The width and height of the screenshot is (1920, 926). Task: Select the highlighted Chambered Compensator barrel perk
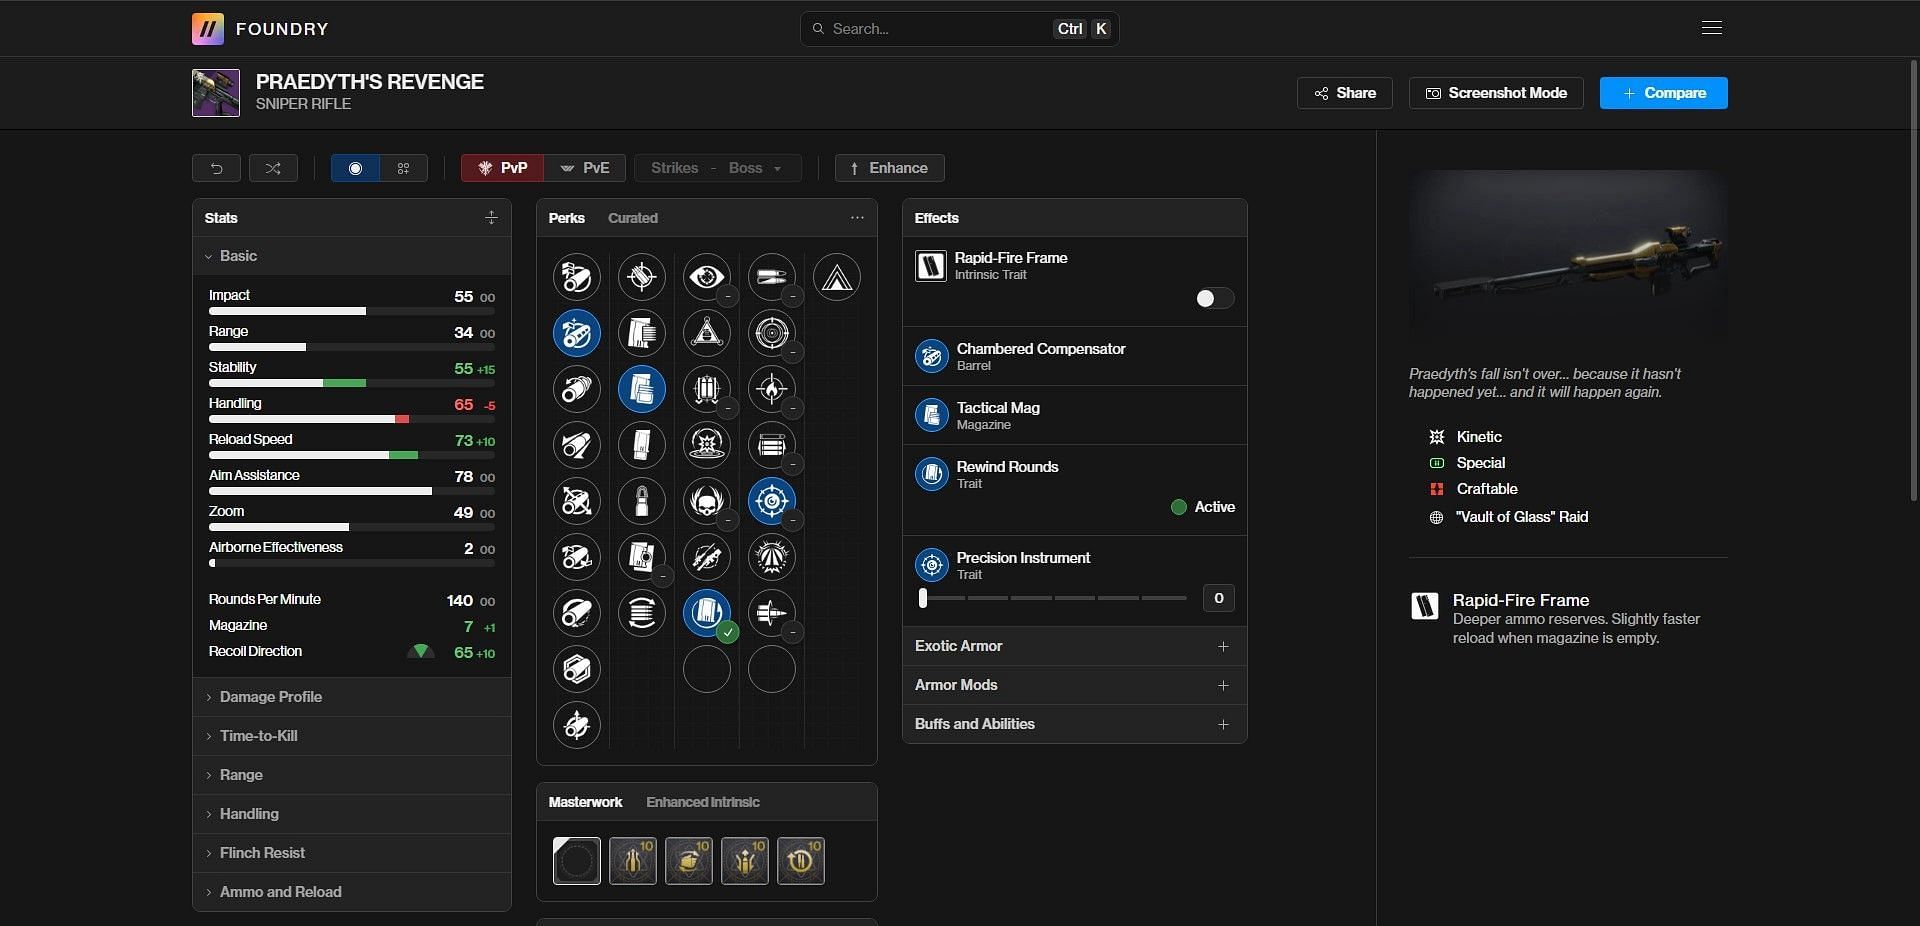coord(577,333)
